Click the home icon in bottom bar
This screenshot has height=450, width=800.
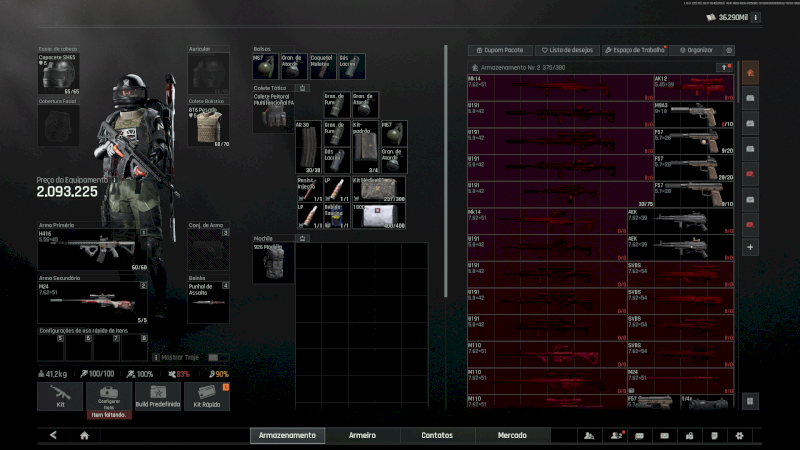pyautogui.click(x=84, y=436)
